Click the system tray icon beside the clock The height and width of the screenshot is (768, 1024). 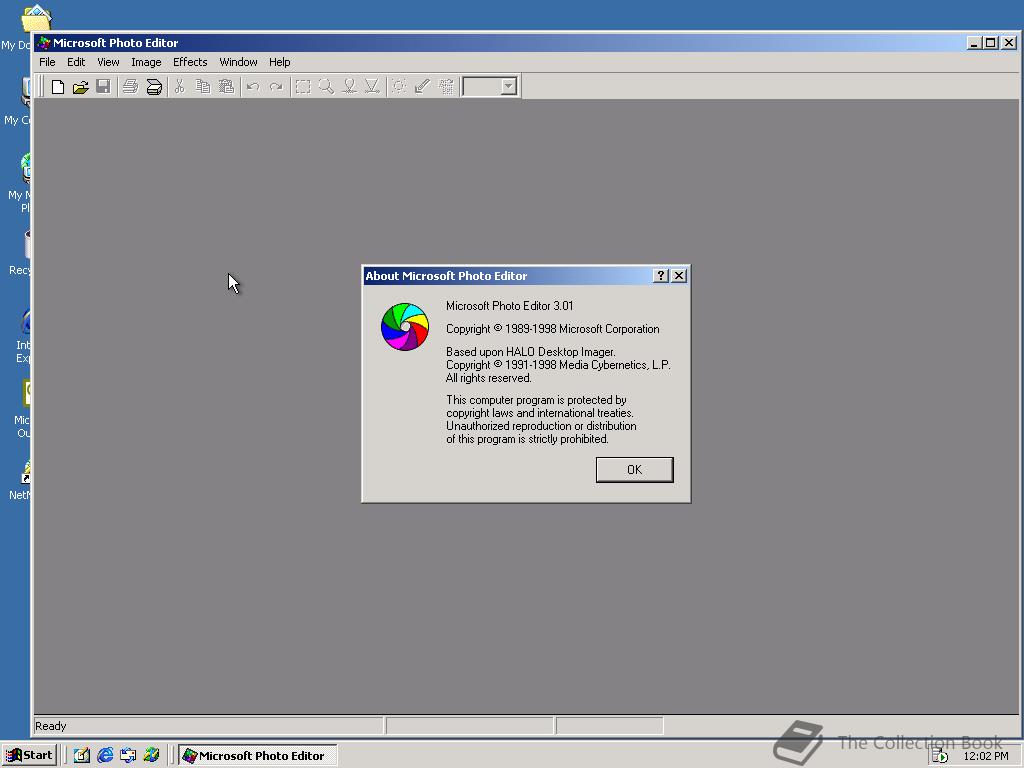point(940,756)
